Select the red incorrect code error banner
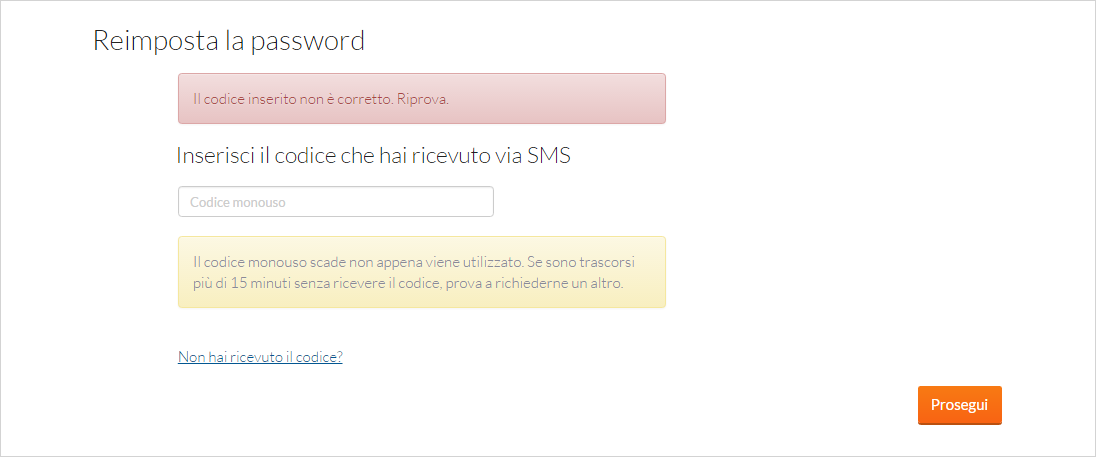 (x=421, y=99)
